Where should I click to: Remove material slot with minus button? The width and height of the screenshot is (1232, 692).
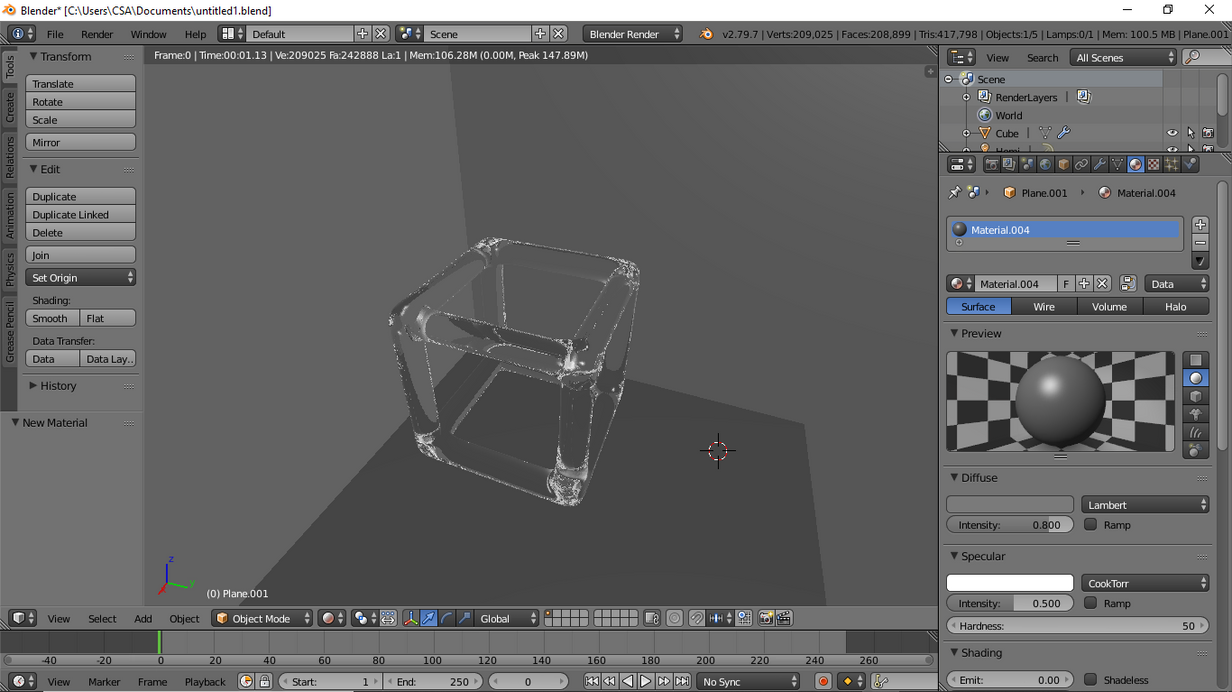click(x=1200, y=243)
